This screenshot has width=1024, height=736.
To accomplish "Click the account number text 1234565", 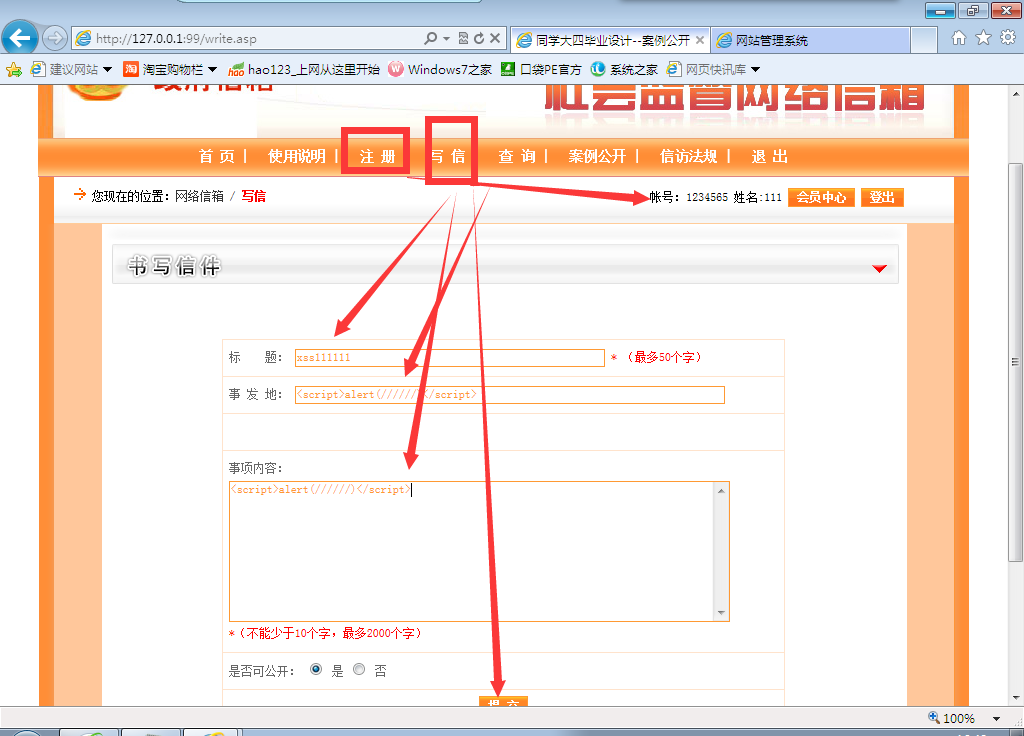I will [x=707, y=197].
